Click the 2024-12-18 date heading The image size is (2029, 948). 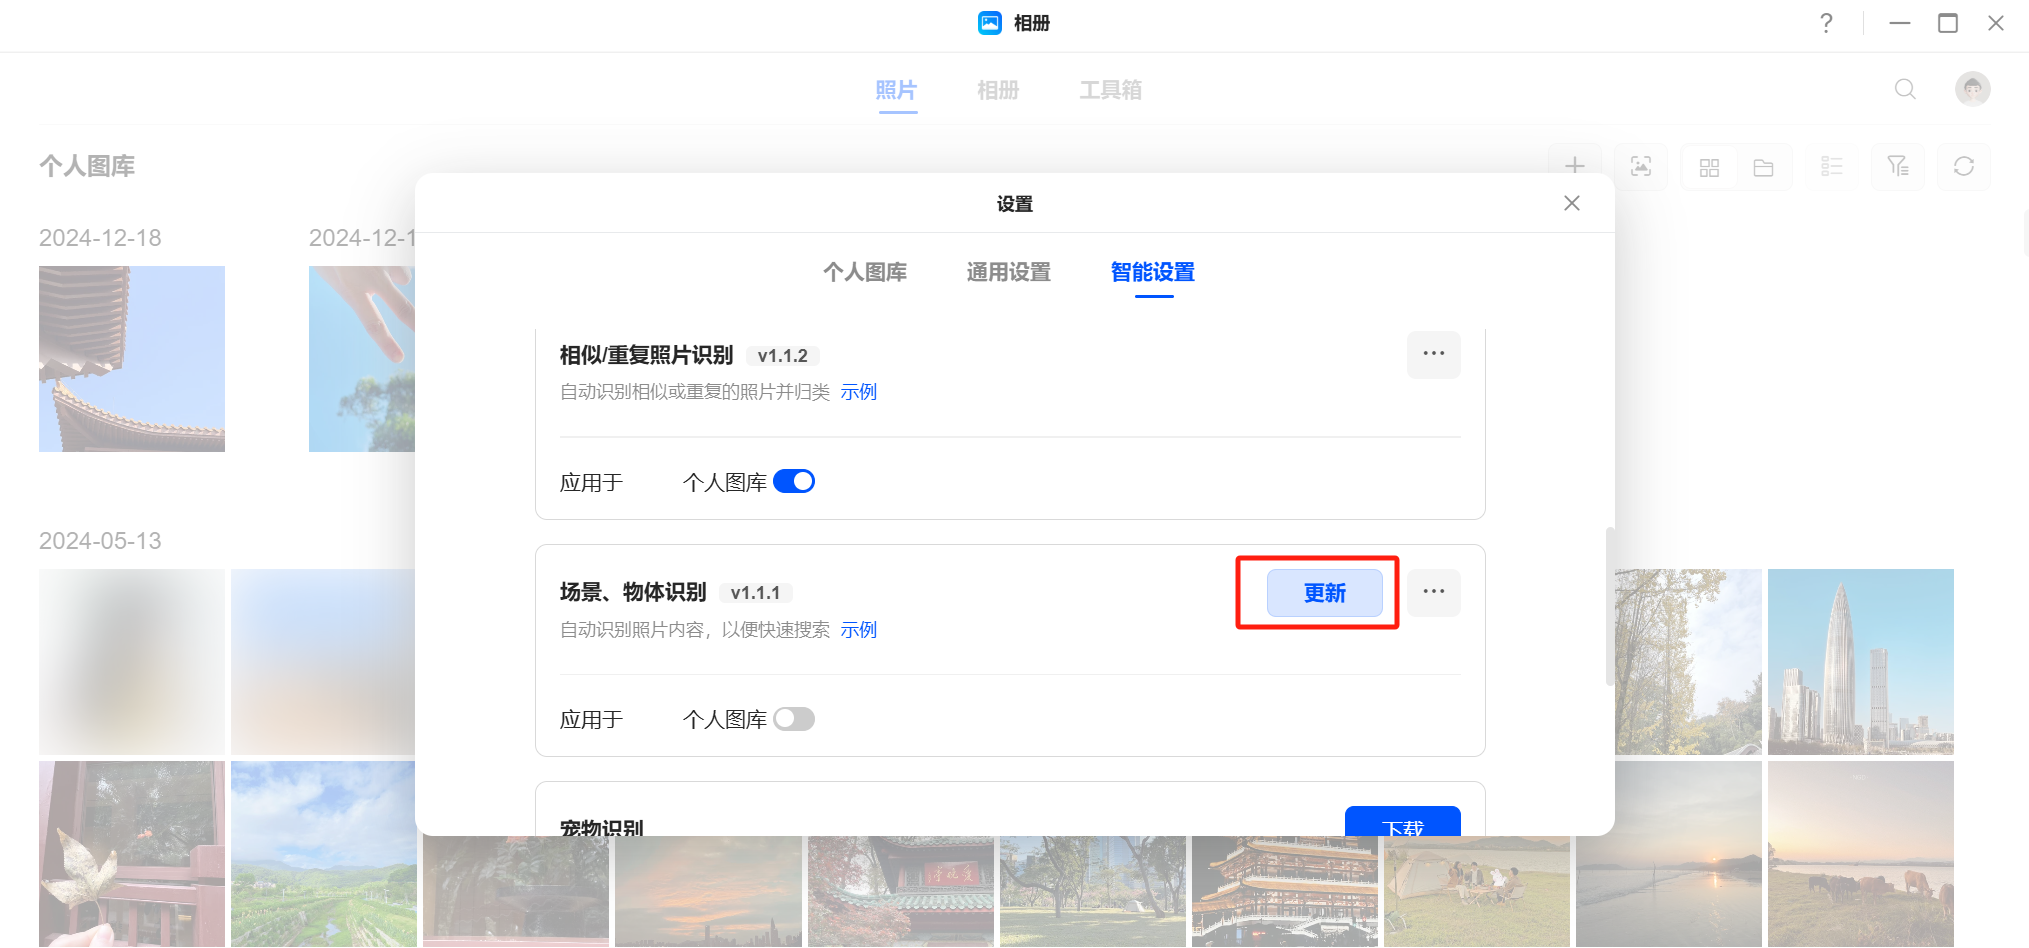[x=100, y=238]
